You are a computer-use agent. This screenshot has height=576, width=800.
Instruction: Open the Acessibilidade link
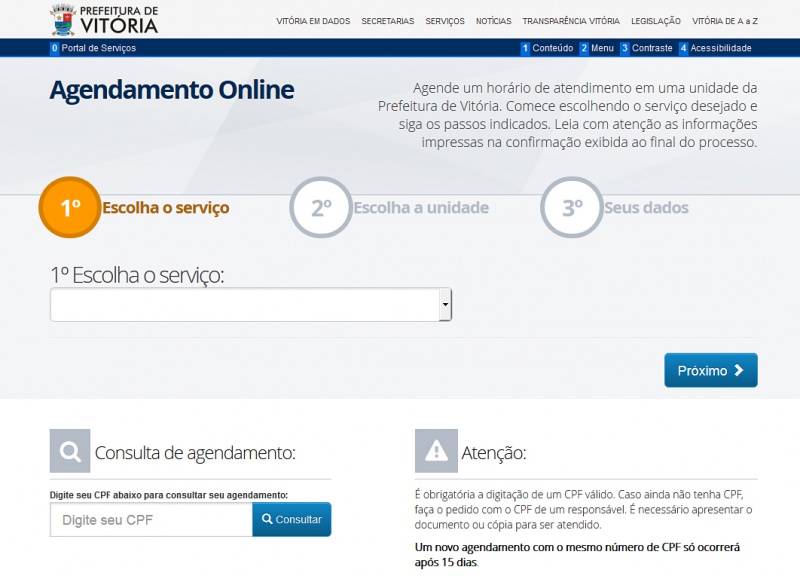(715, 48)
